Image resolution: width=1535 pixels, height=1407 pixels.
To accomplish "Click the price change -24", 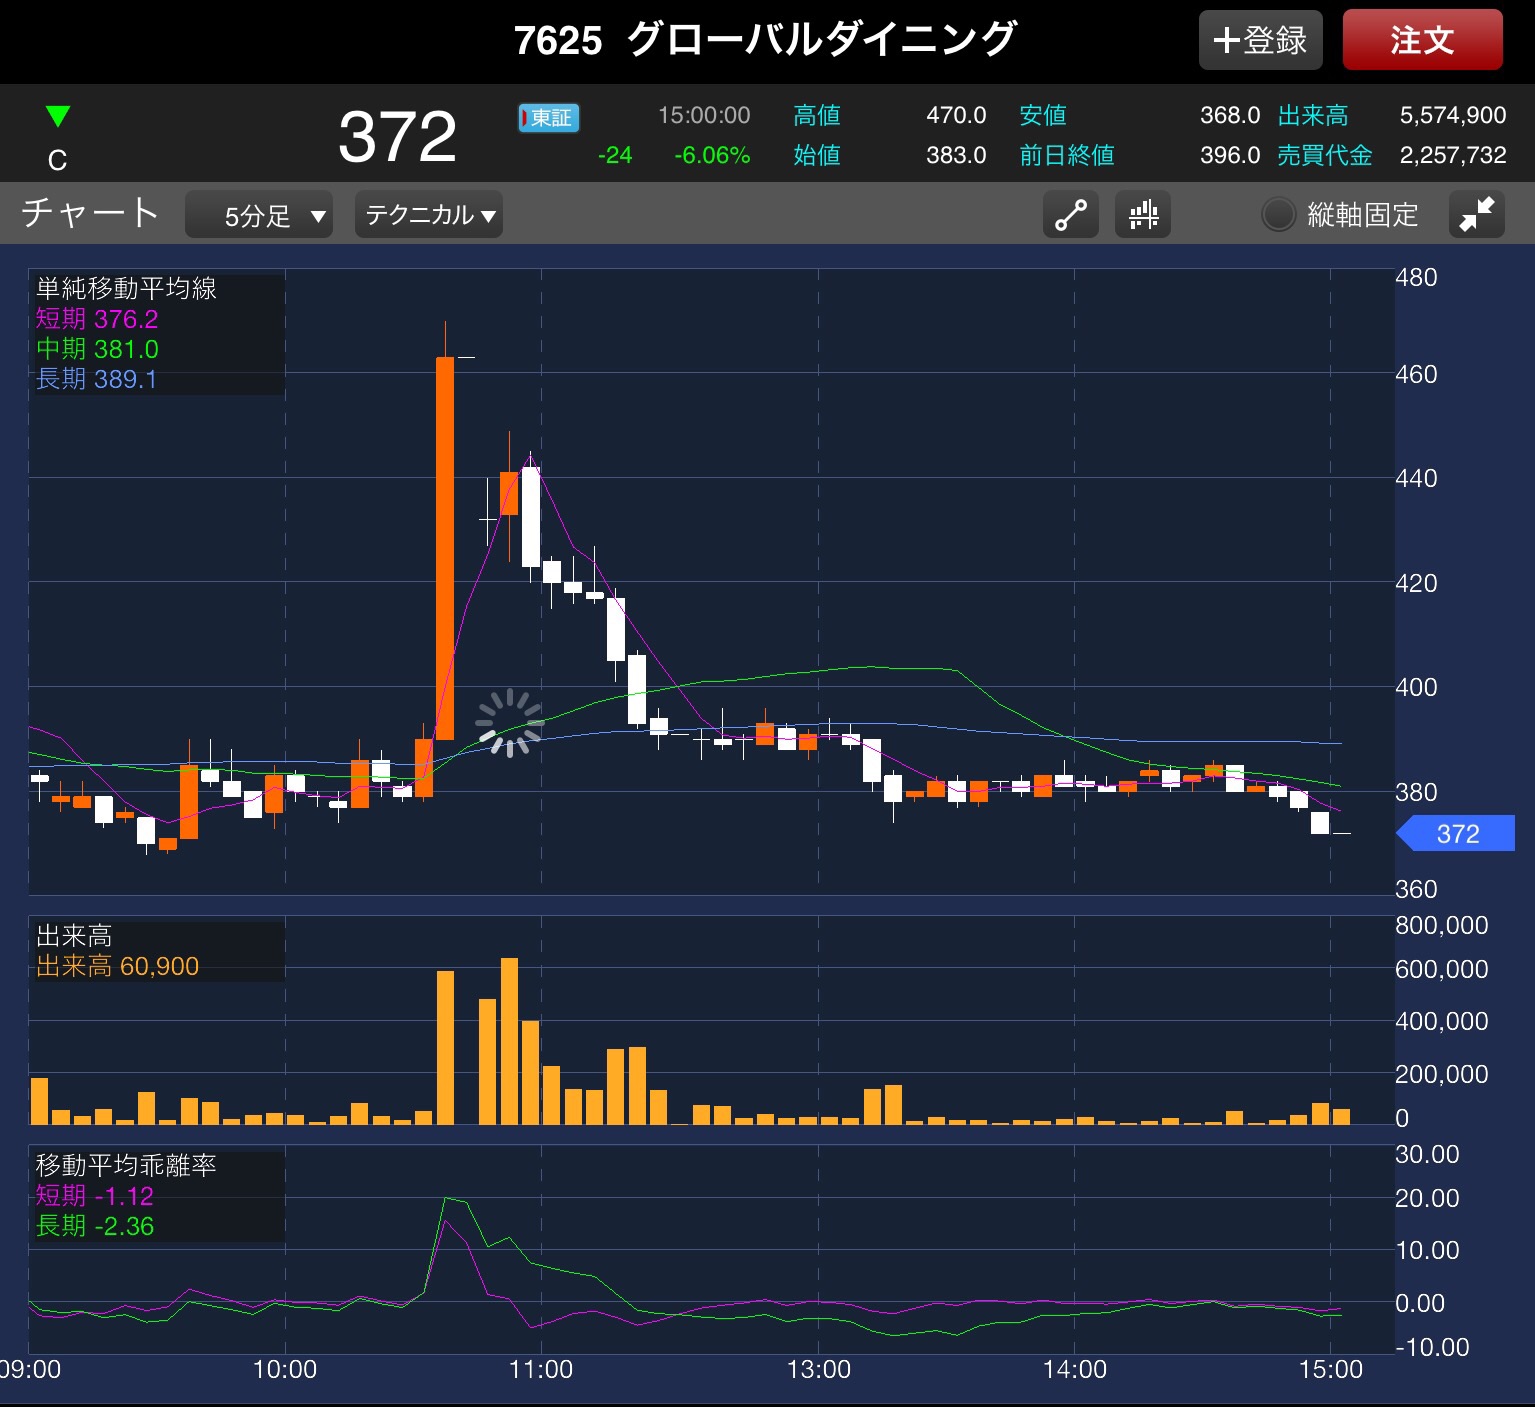I will pos(615,156).
